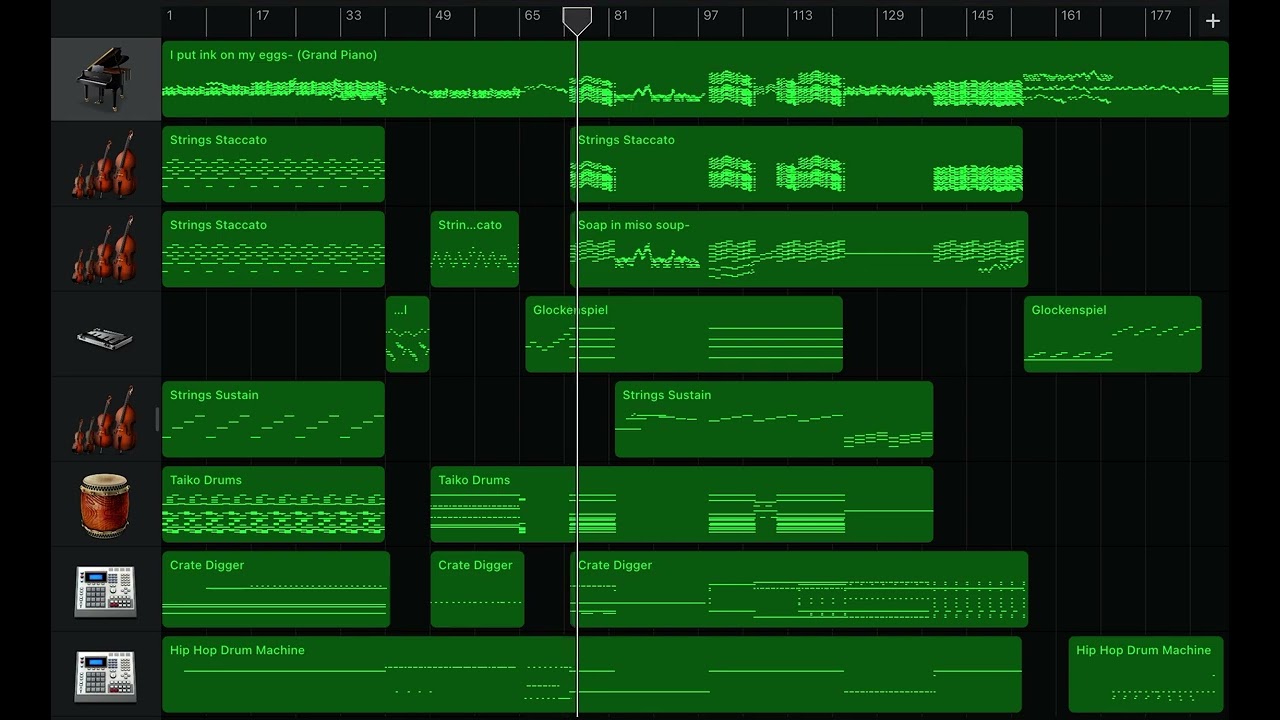Tap bar 97 on the ruler

click(710, 16)
